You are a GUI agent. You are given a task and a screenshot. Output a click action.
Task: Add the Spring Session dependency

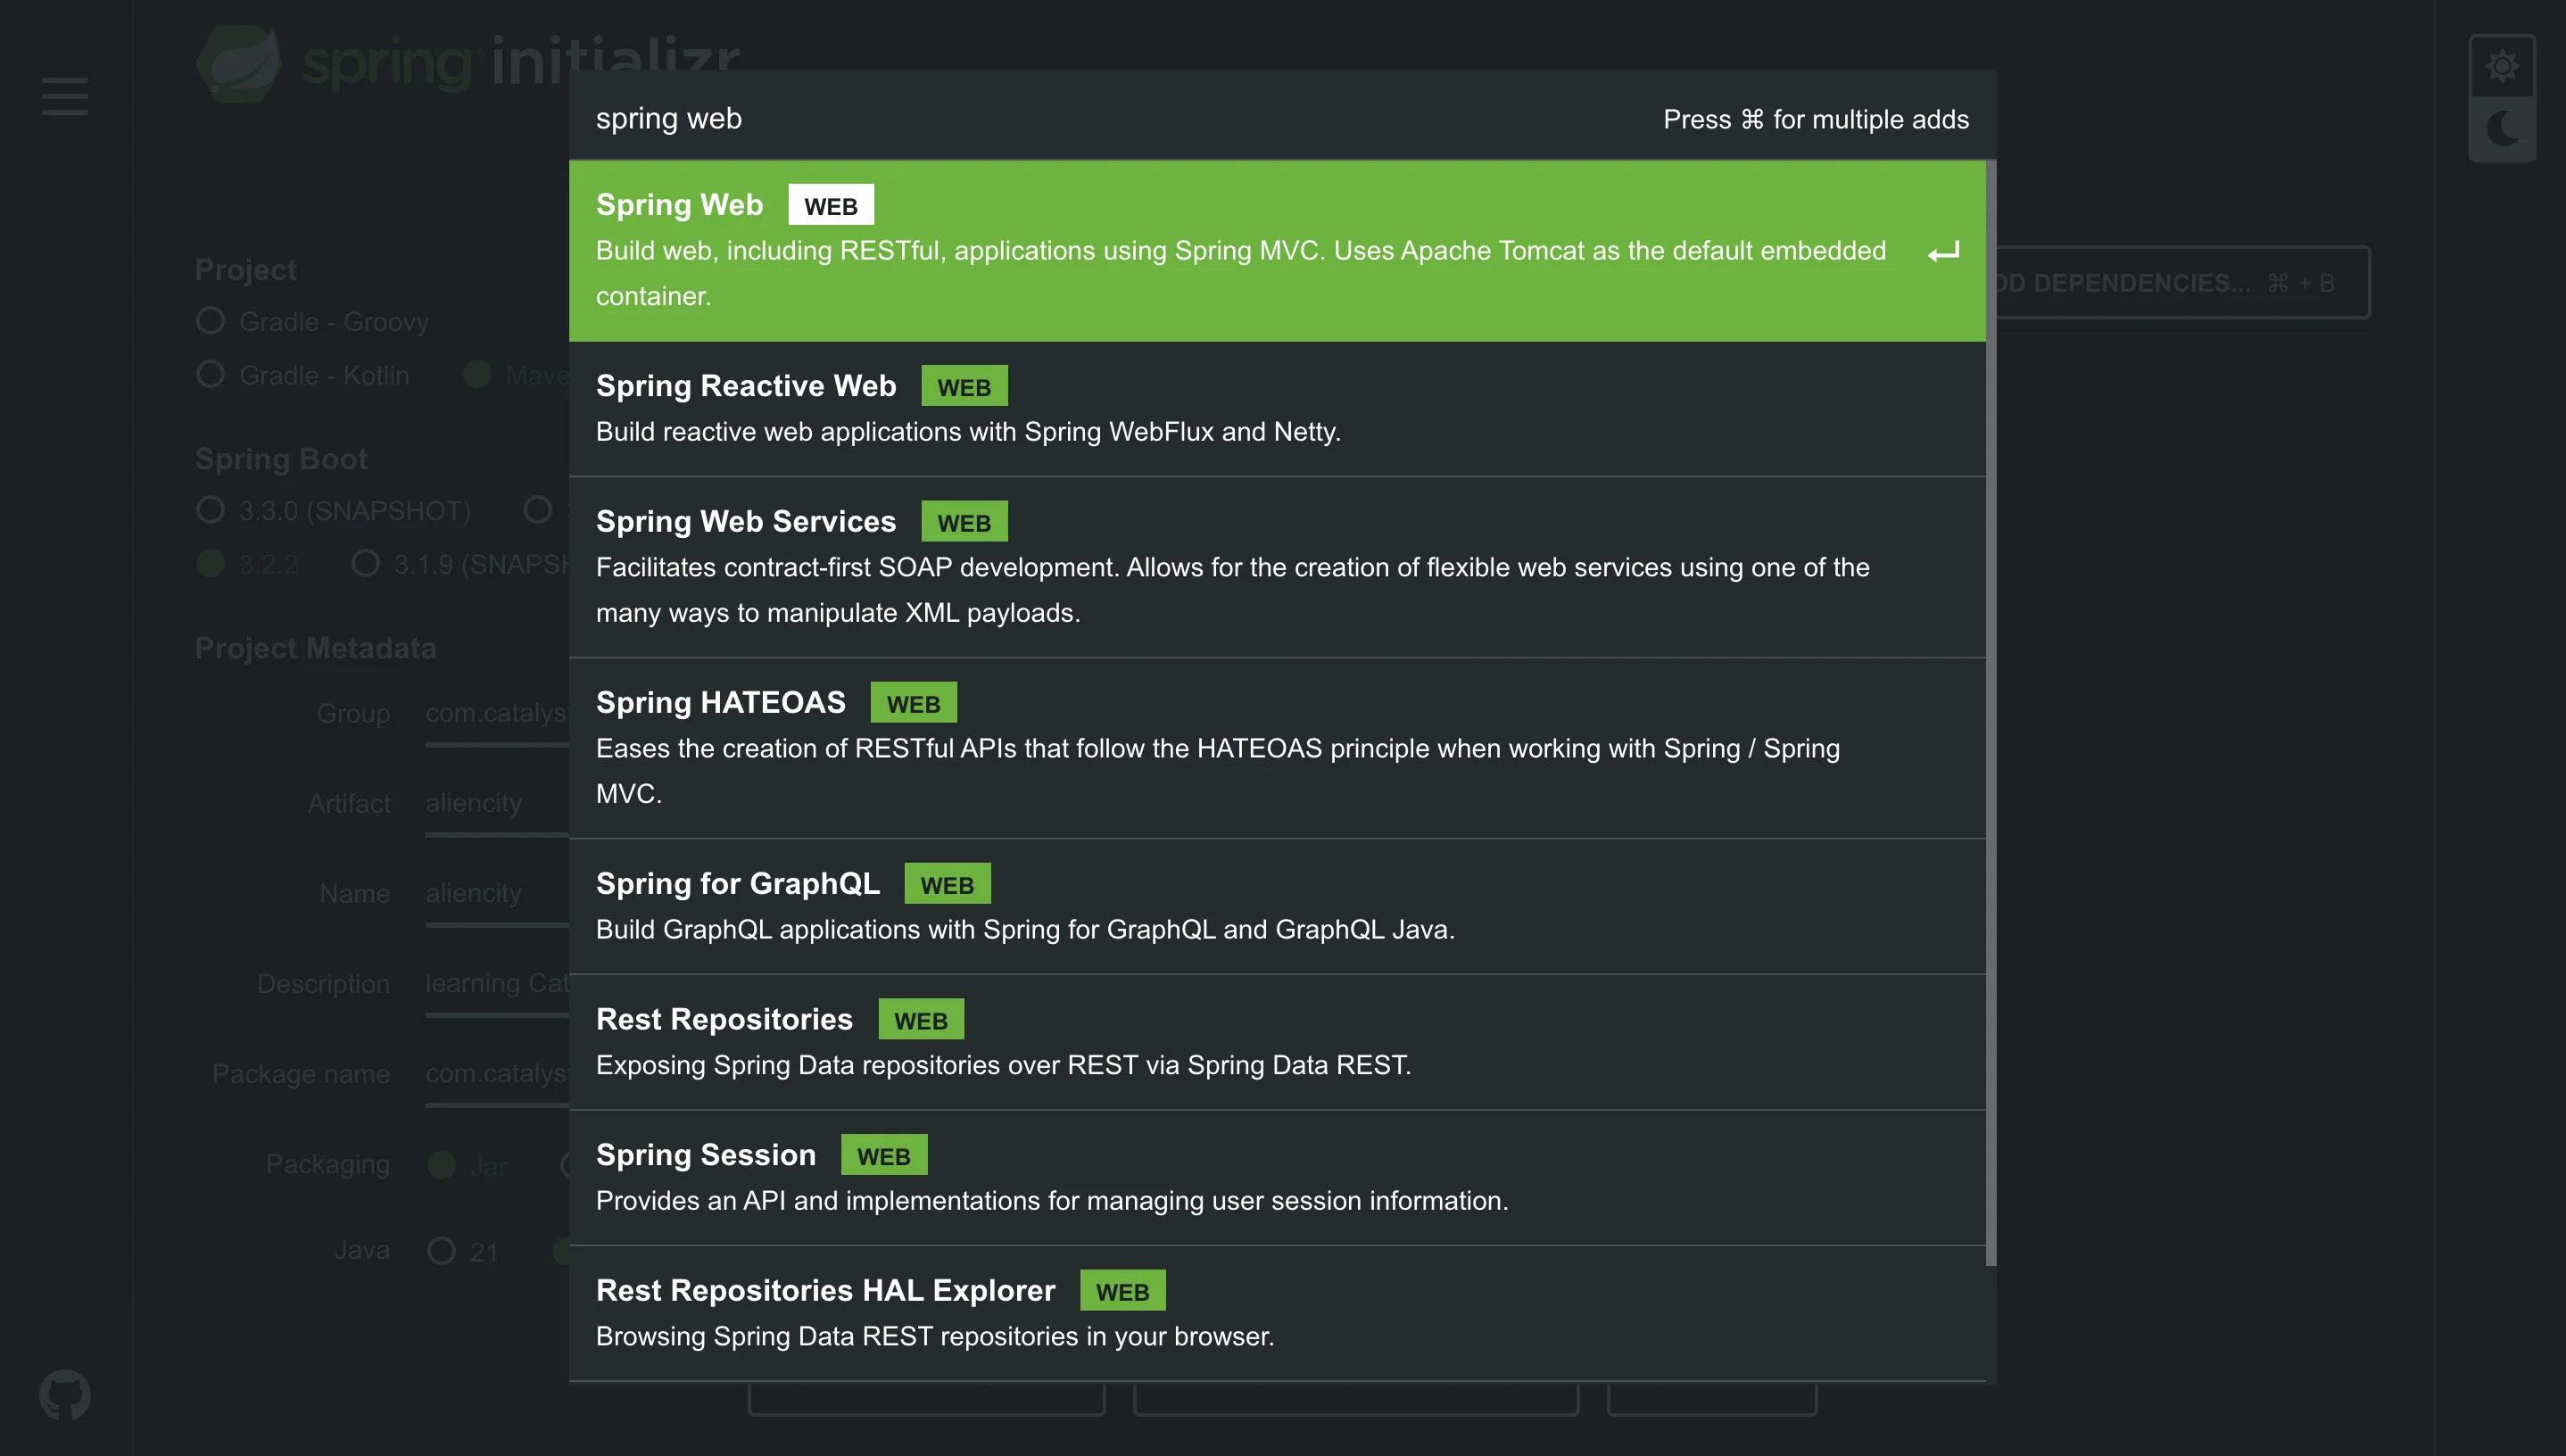tap(1277, 1178)
